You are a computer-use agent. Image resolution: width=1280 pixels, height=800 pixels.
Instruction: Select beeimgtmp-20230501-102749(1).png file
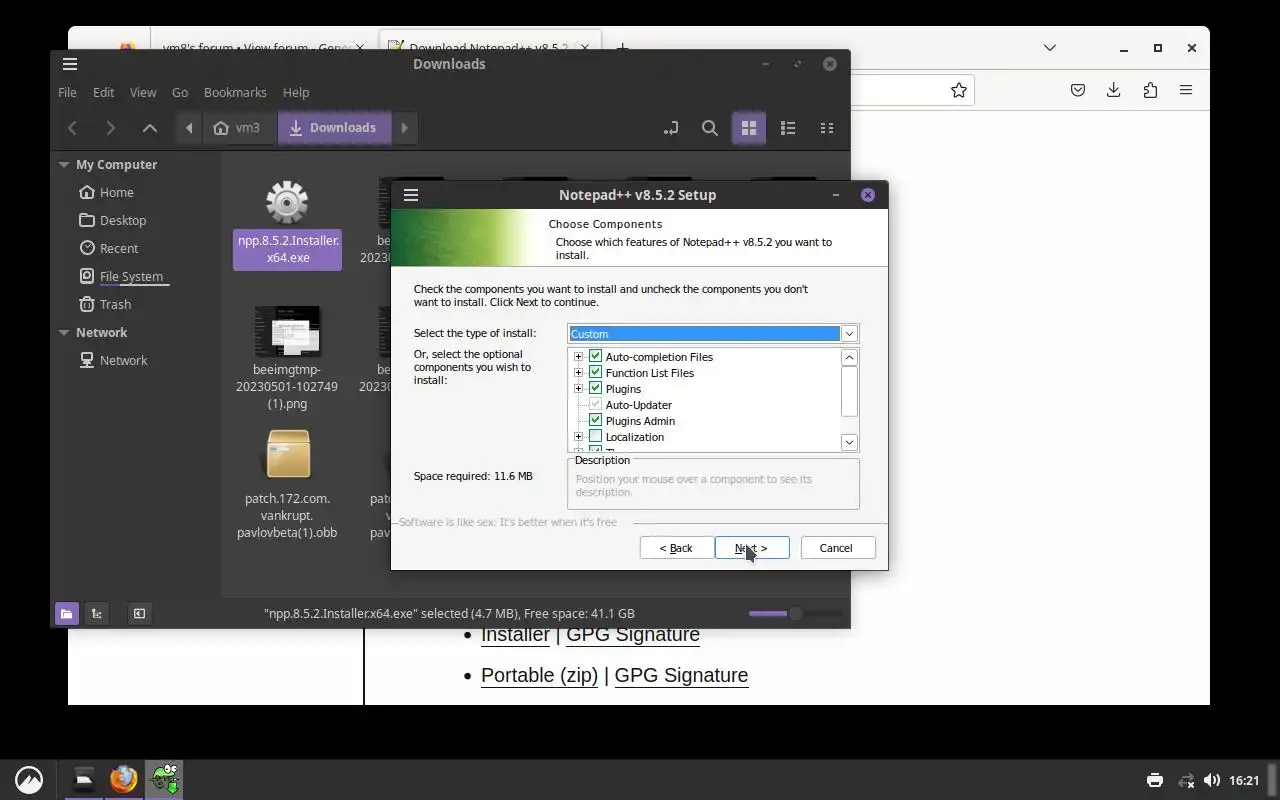click(288, 358)
